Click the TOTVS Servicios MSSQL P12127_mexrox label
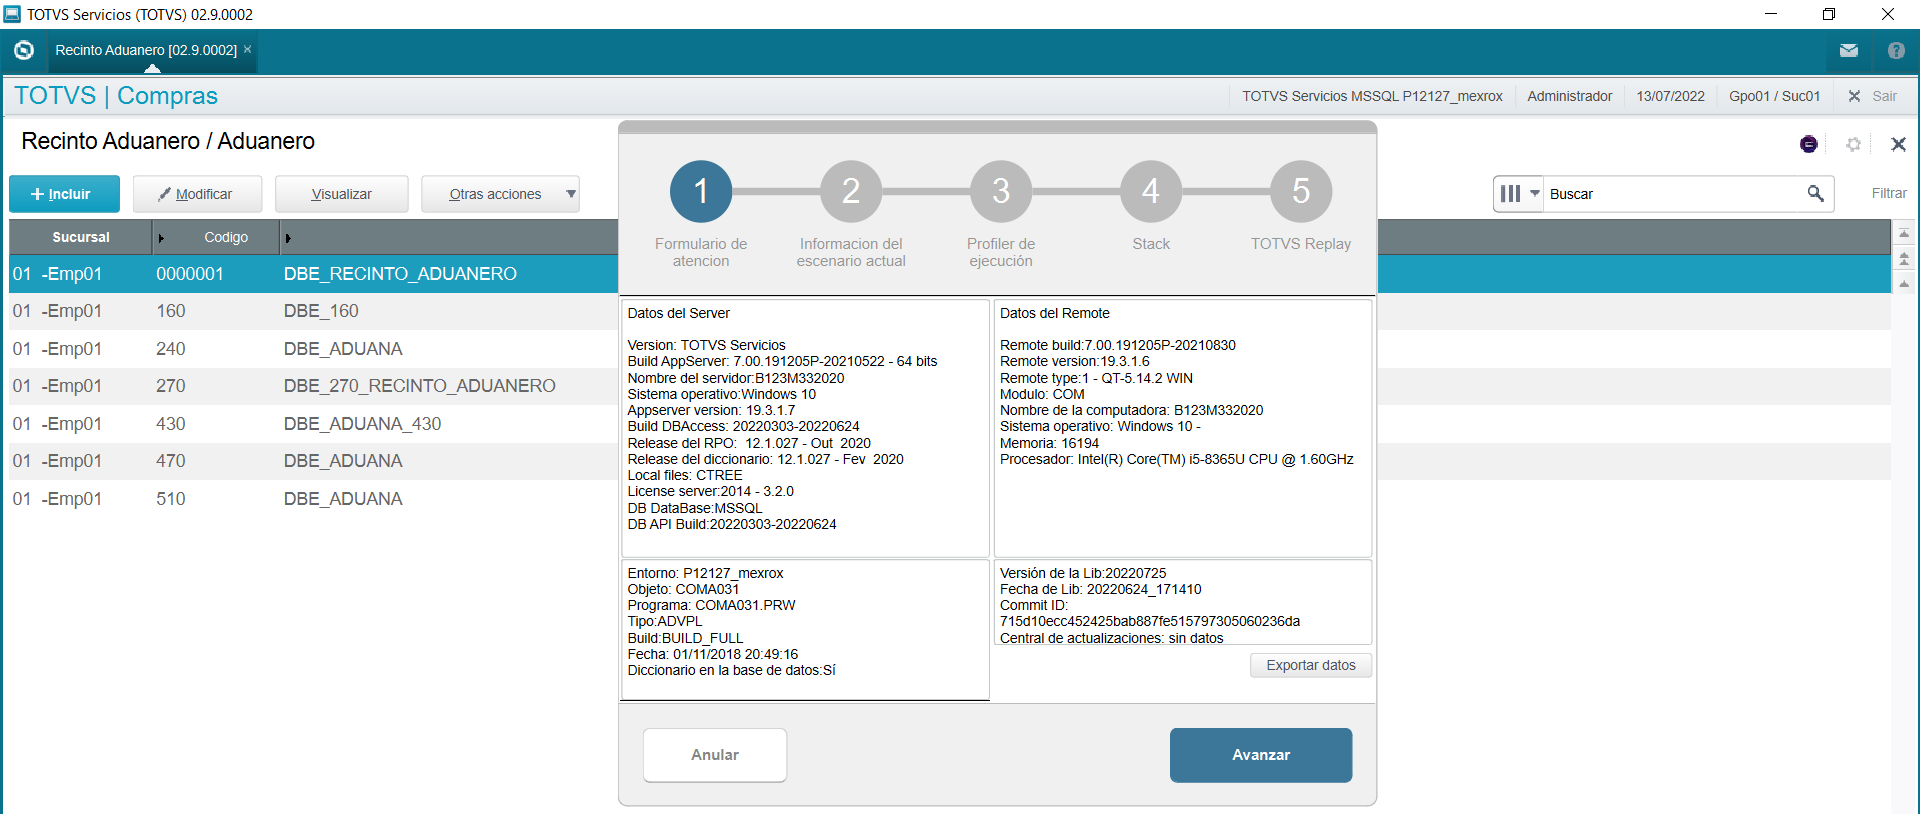The image size is (1920, 814). (x=1373, y=96)
